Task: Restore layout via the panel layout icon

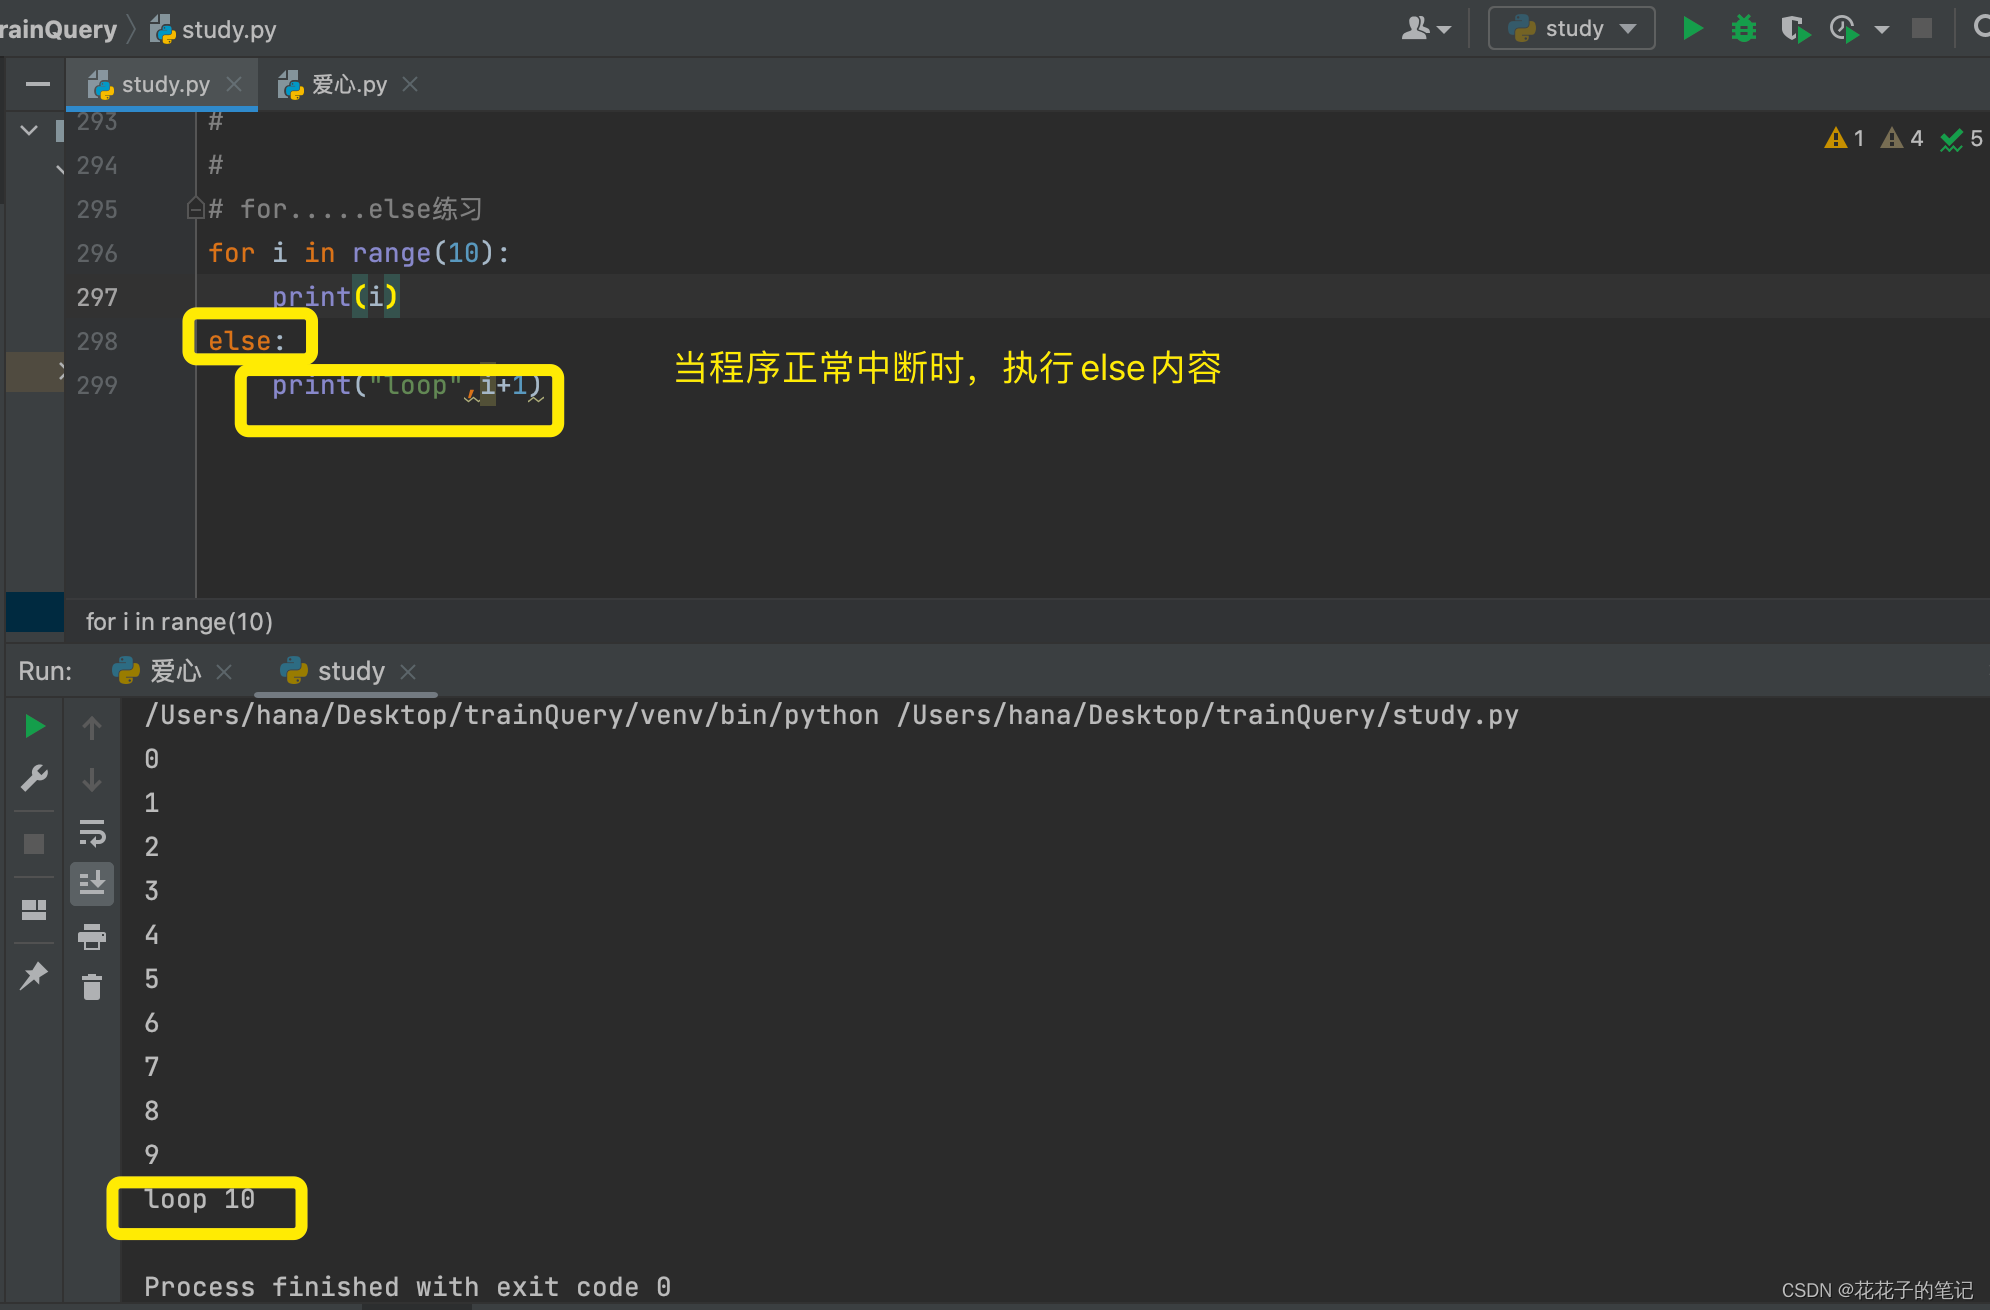Action: point(34,909)
